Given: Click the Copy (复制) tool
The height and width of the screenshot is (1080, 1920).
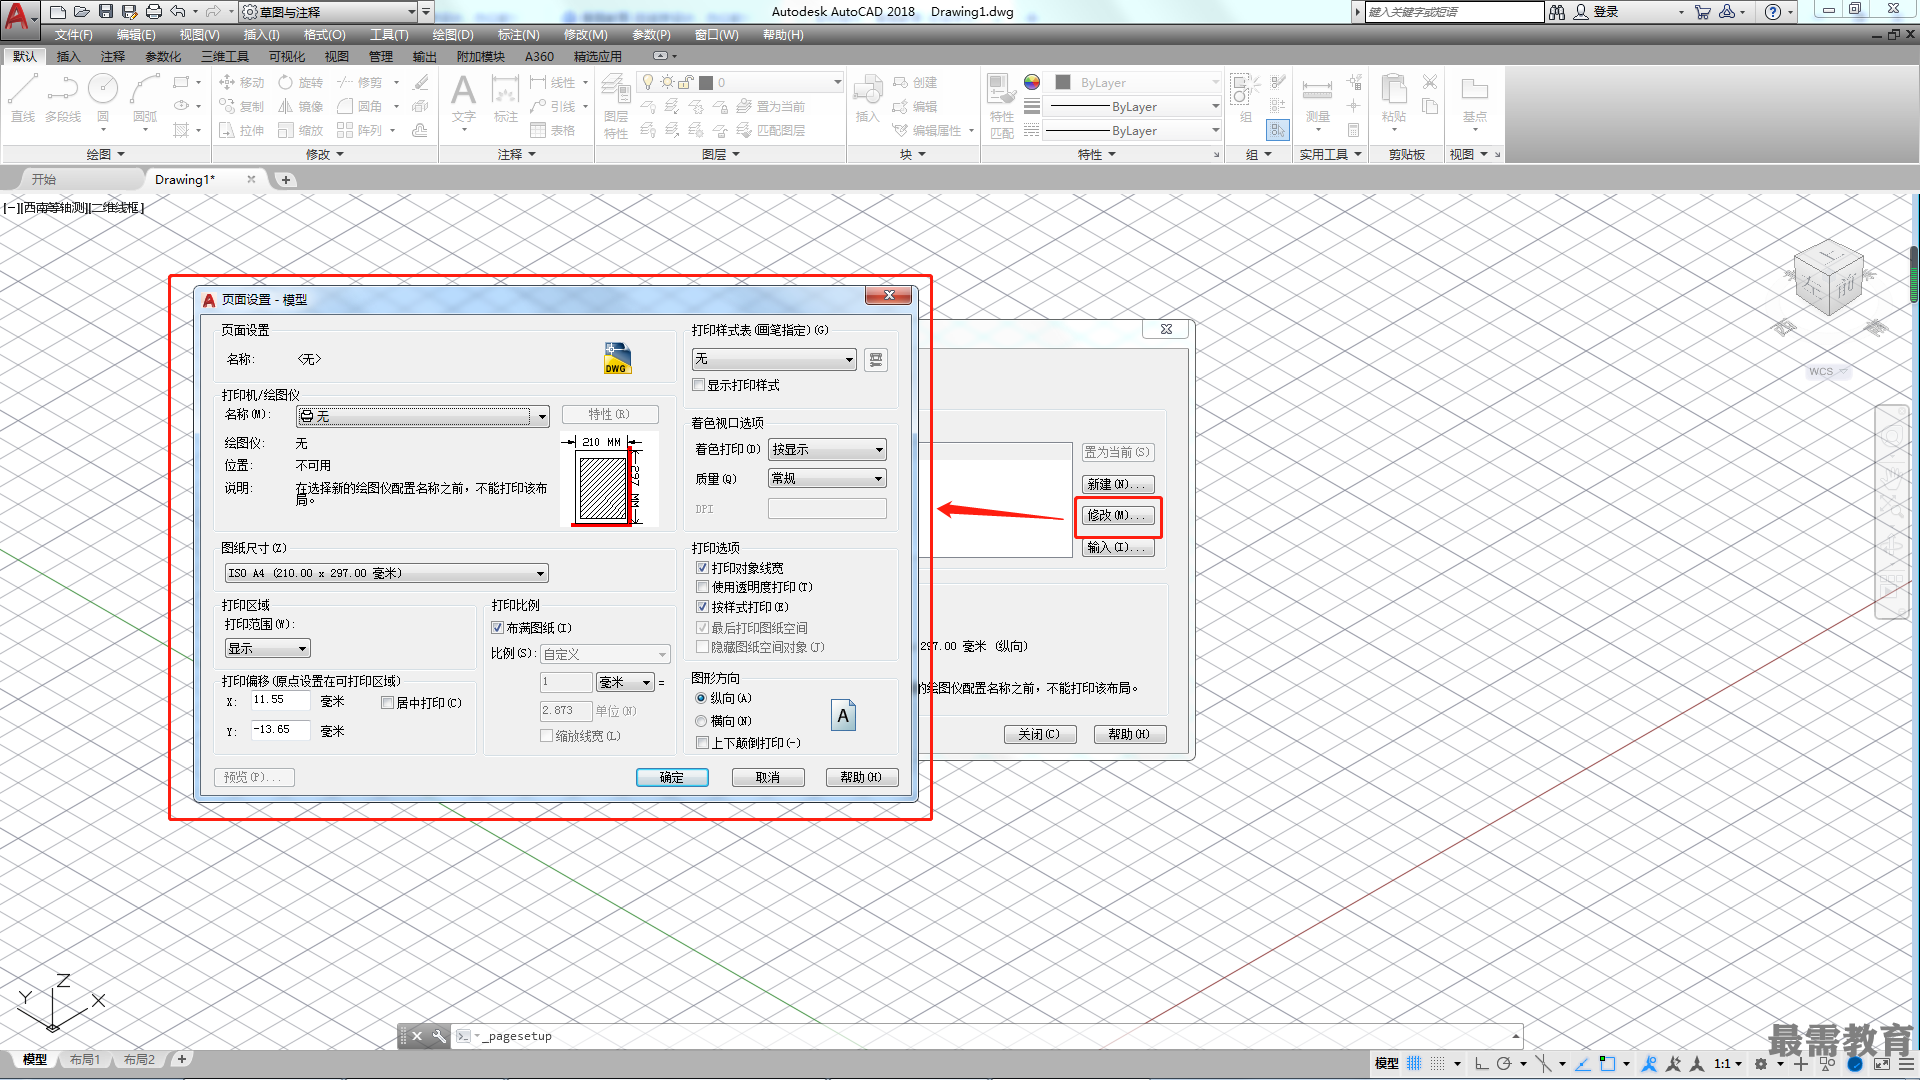Looking at the screenshot, I should [241, 106].
